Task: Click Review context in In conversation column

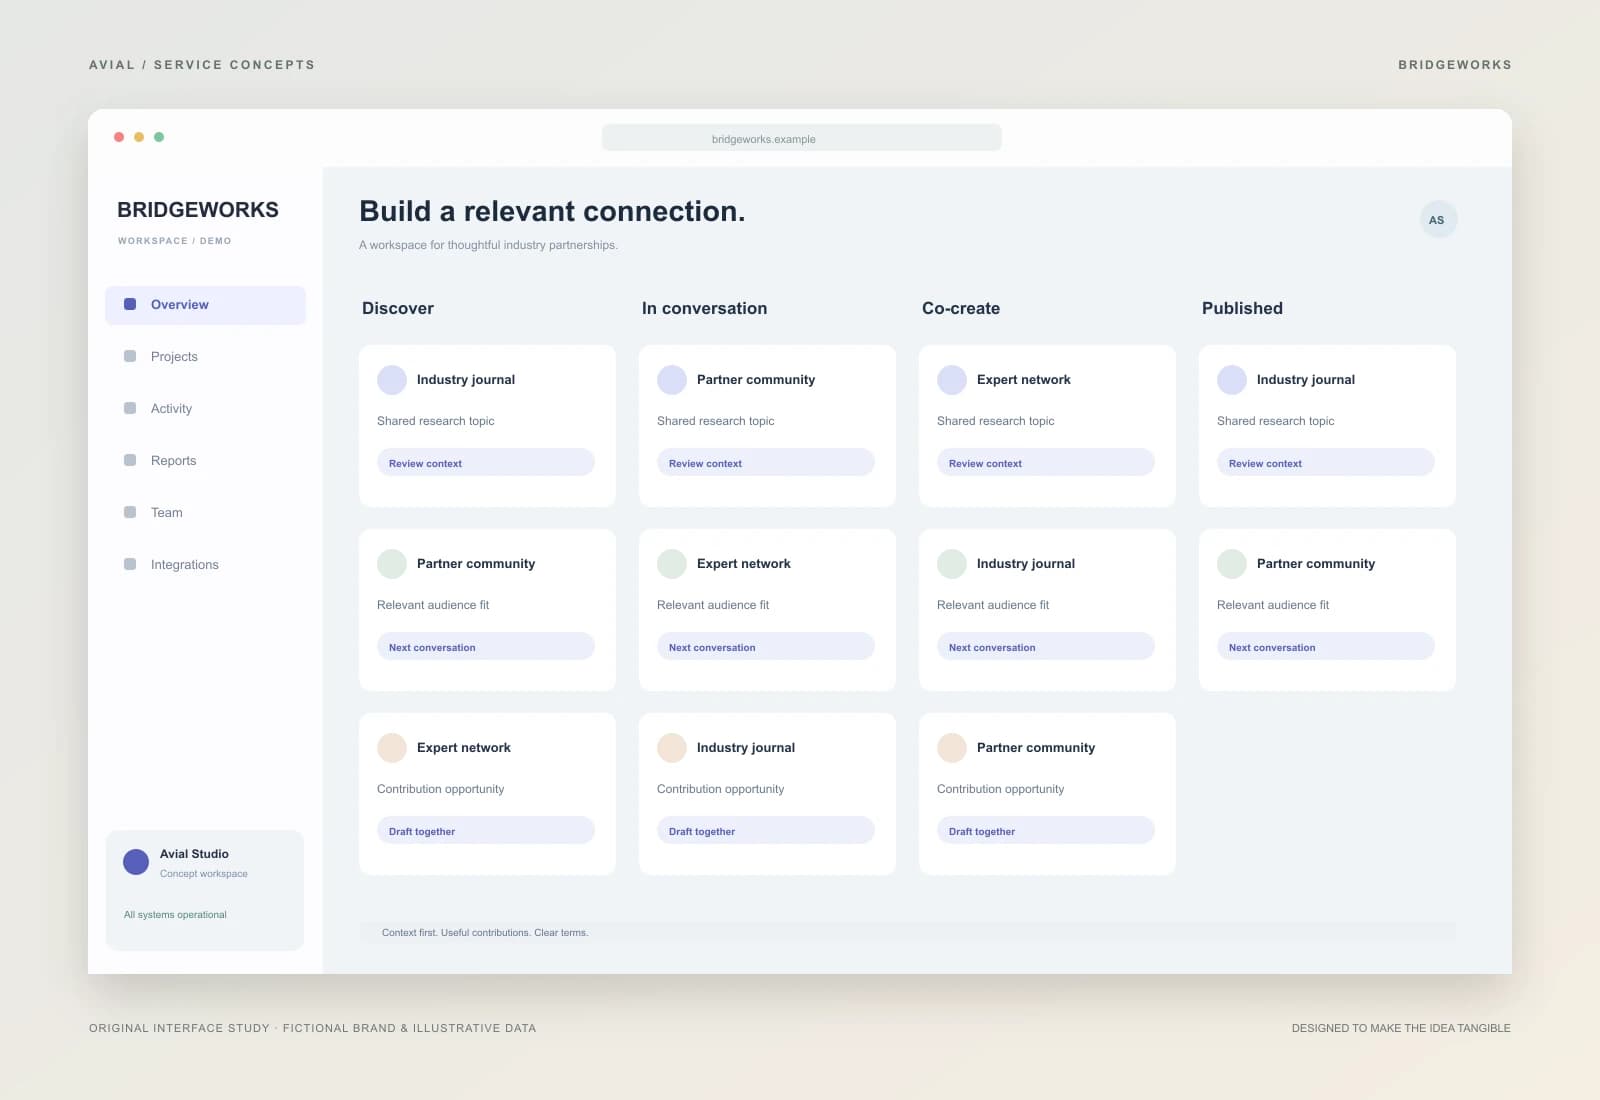Action: [x=766, y=463]
